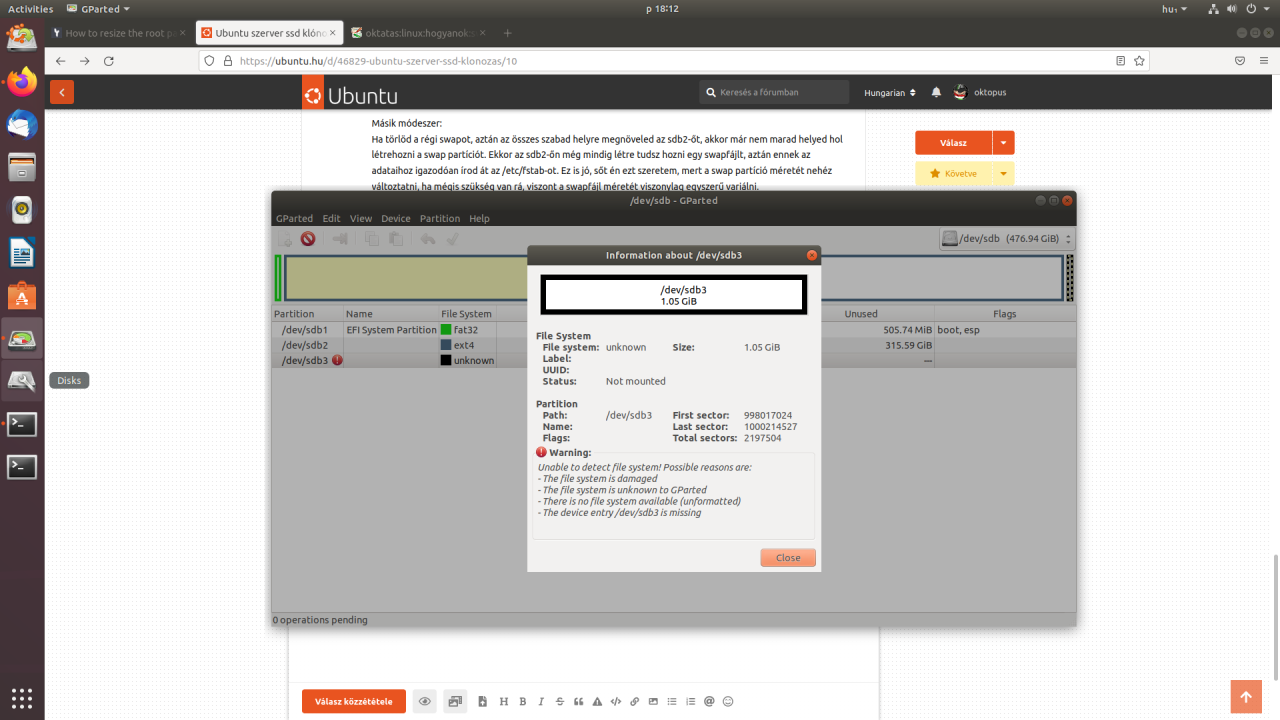
Task: Click New partition icon in GParted toolbar
Action: pyautogui.click(x=284, y=239)
